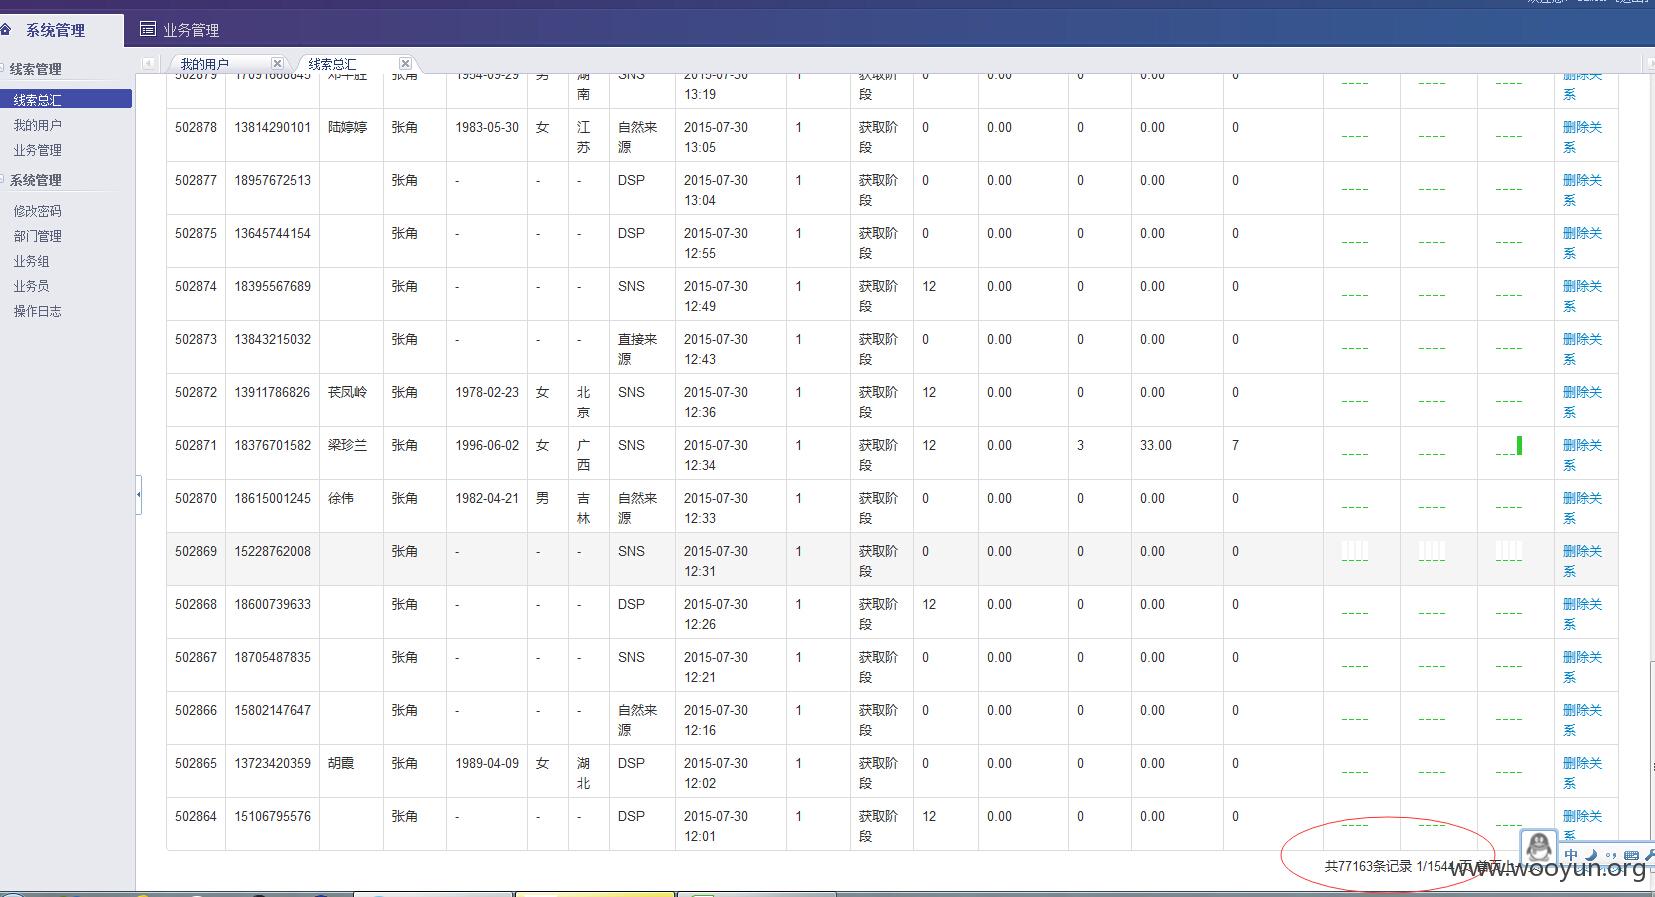Click 删除关系 for record 502875
Screen dimensions: 1655x897
[x=1582, y=243]
